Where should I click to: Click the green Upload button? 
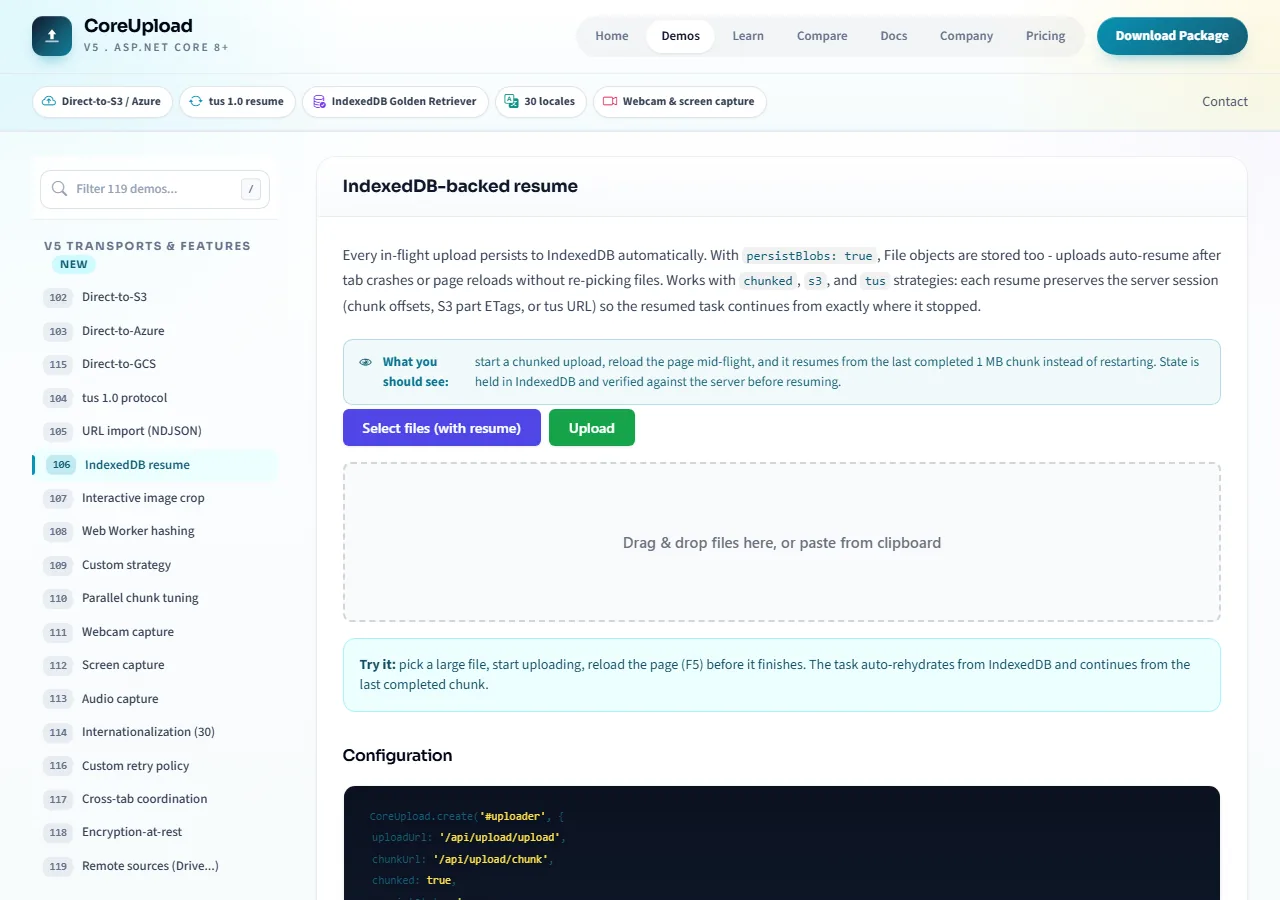point(592,428)
